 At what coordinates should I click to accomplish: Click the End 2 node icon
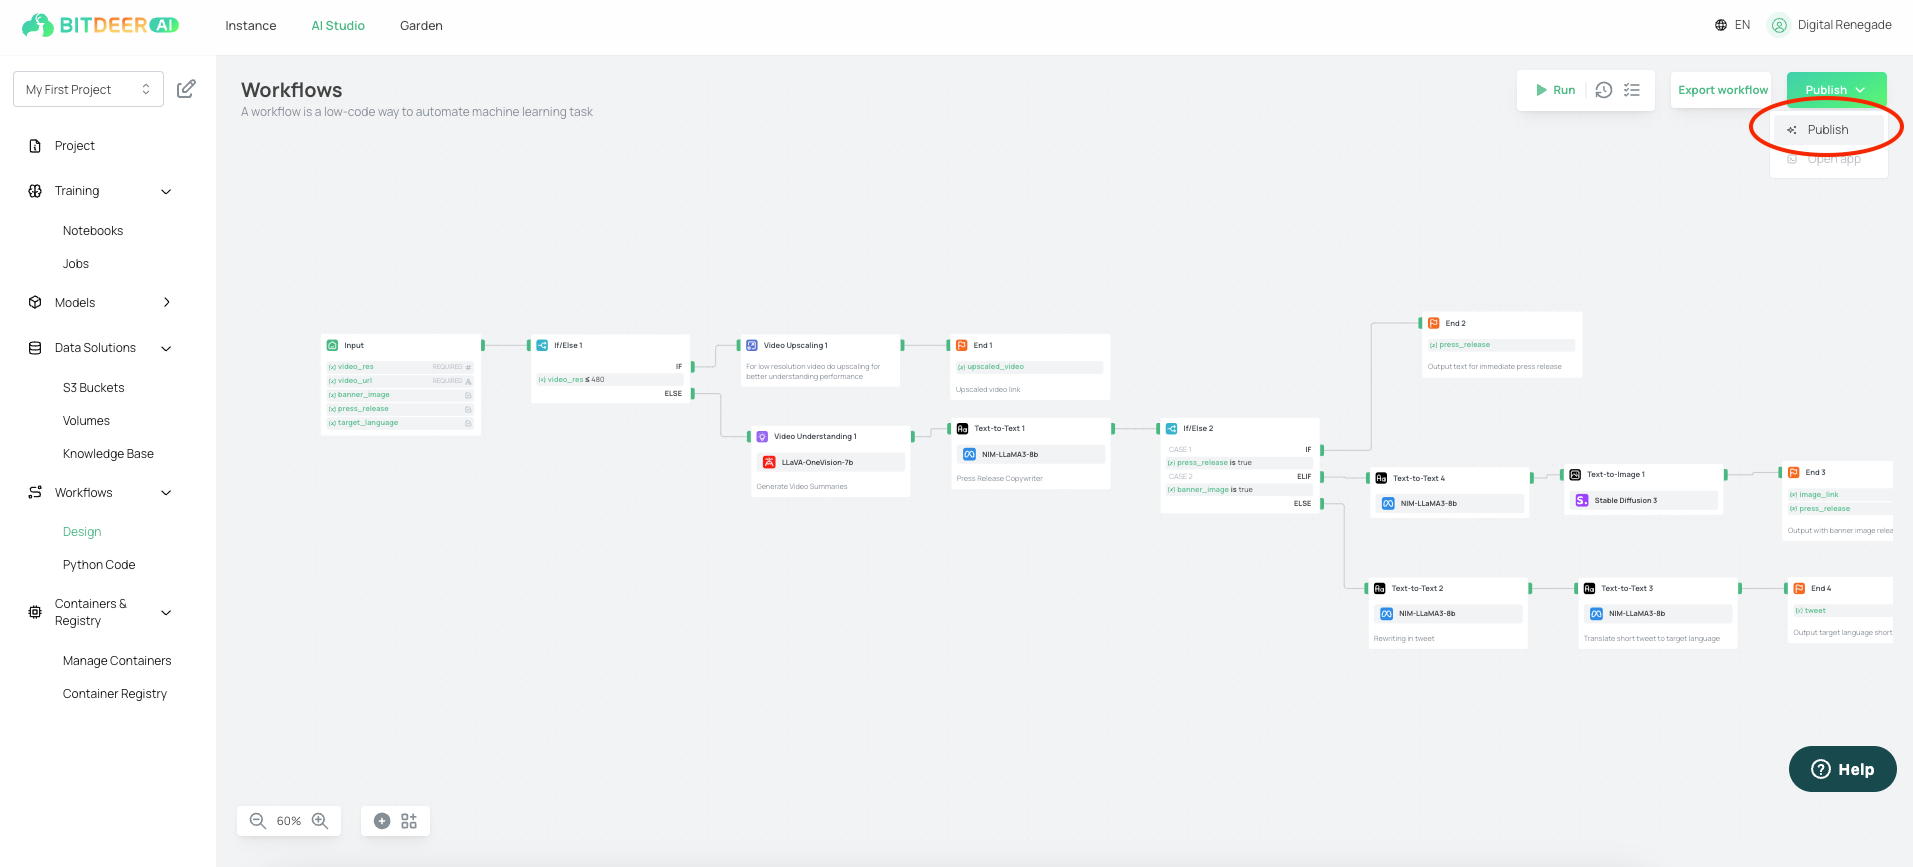(1434, 323)
